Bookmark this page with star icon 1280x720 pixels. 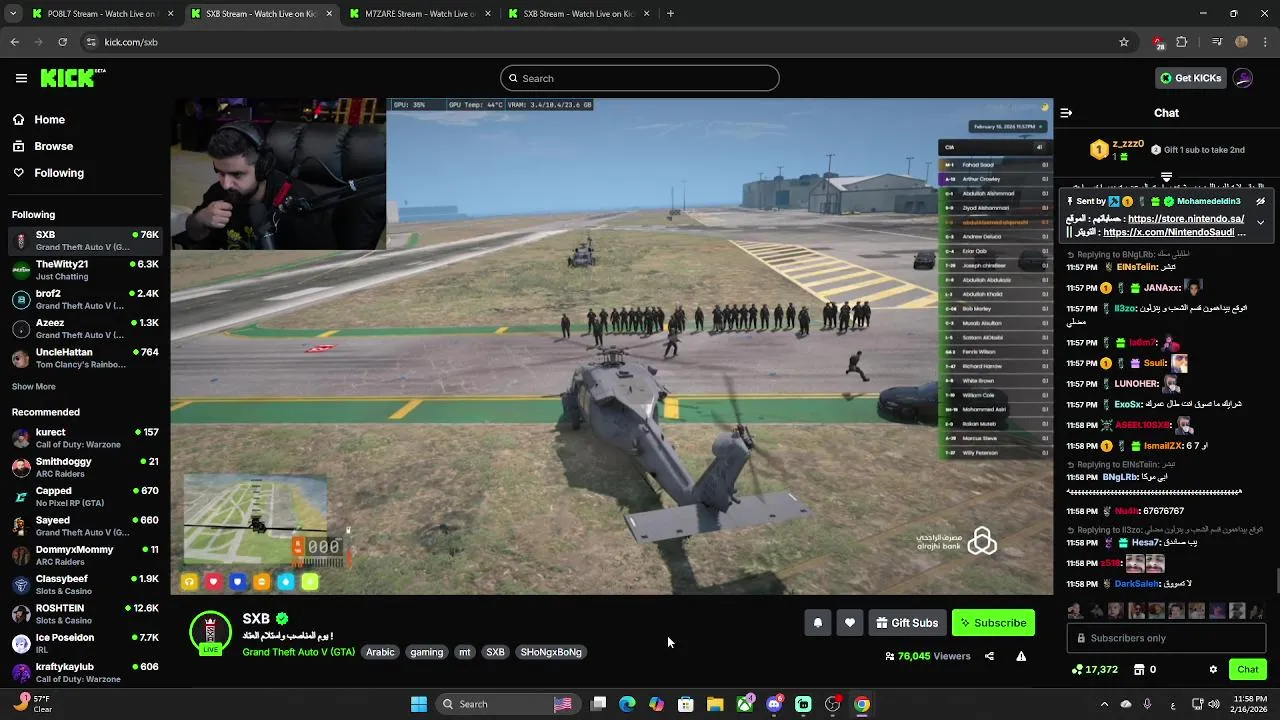tap(1124, 42)
